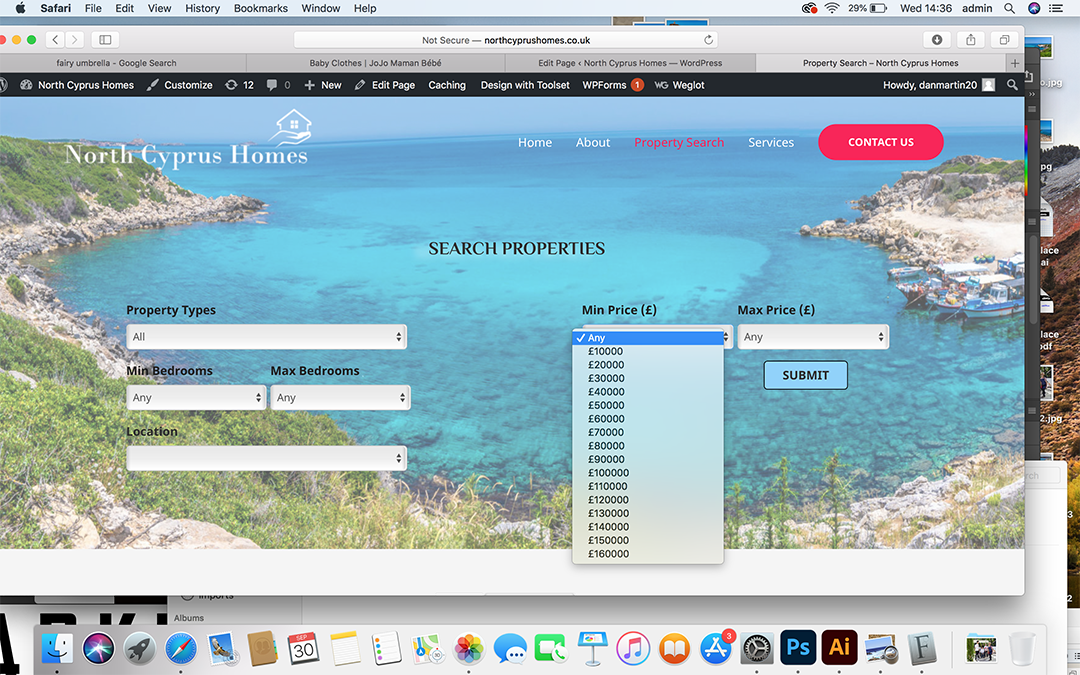Open the Property Types dropdown
This screenshot has height=675, width=1080.
pos(267,337)
